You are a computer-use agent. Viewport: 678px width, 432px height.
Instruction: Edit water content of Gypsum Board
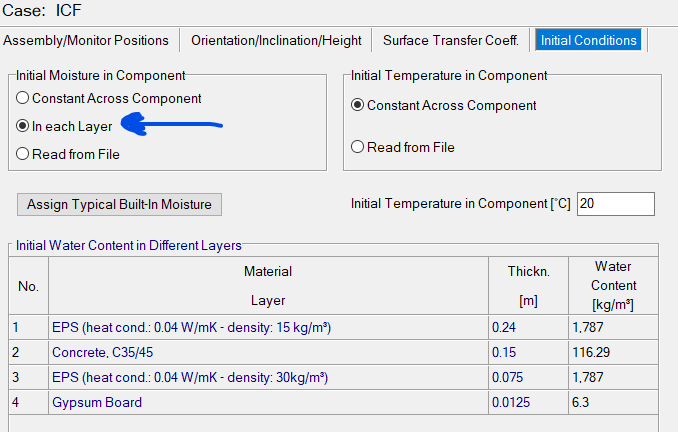(x=612, y=402)
